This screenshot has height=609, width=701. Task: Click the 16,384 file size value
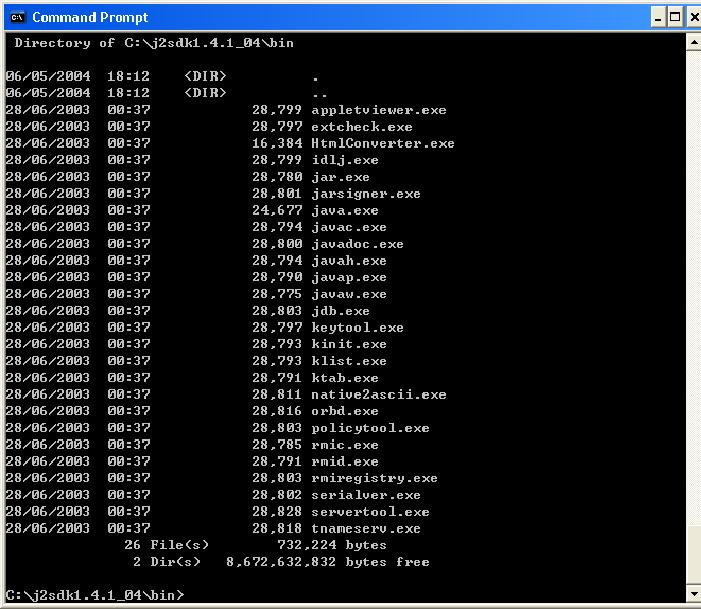(277, 144)
